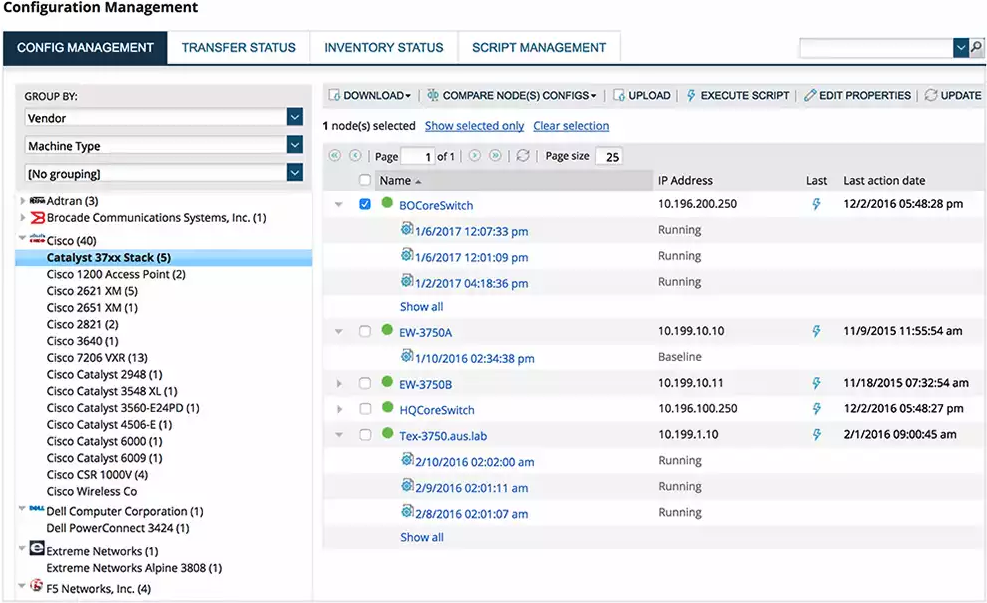Screen dimensions: 987x603
Task: Switch to Inventory Status tab
Action: (383, 48)
